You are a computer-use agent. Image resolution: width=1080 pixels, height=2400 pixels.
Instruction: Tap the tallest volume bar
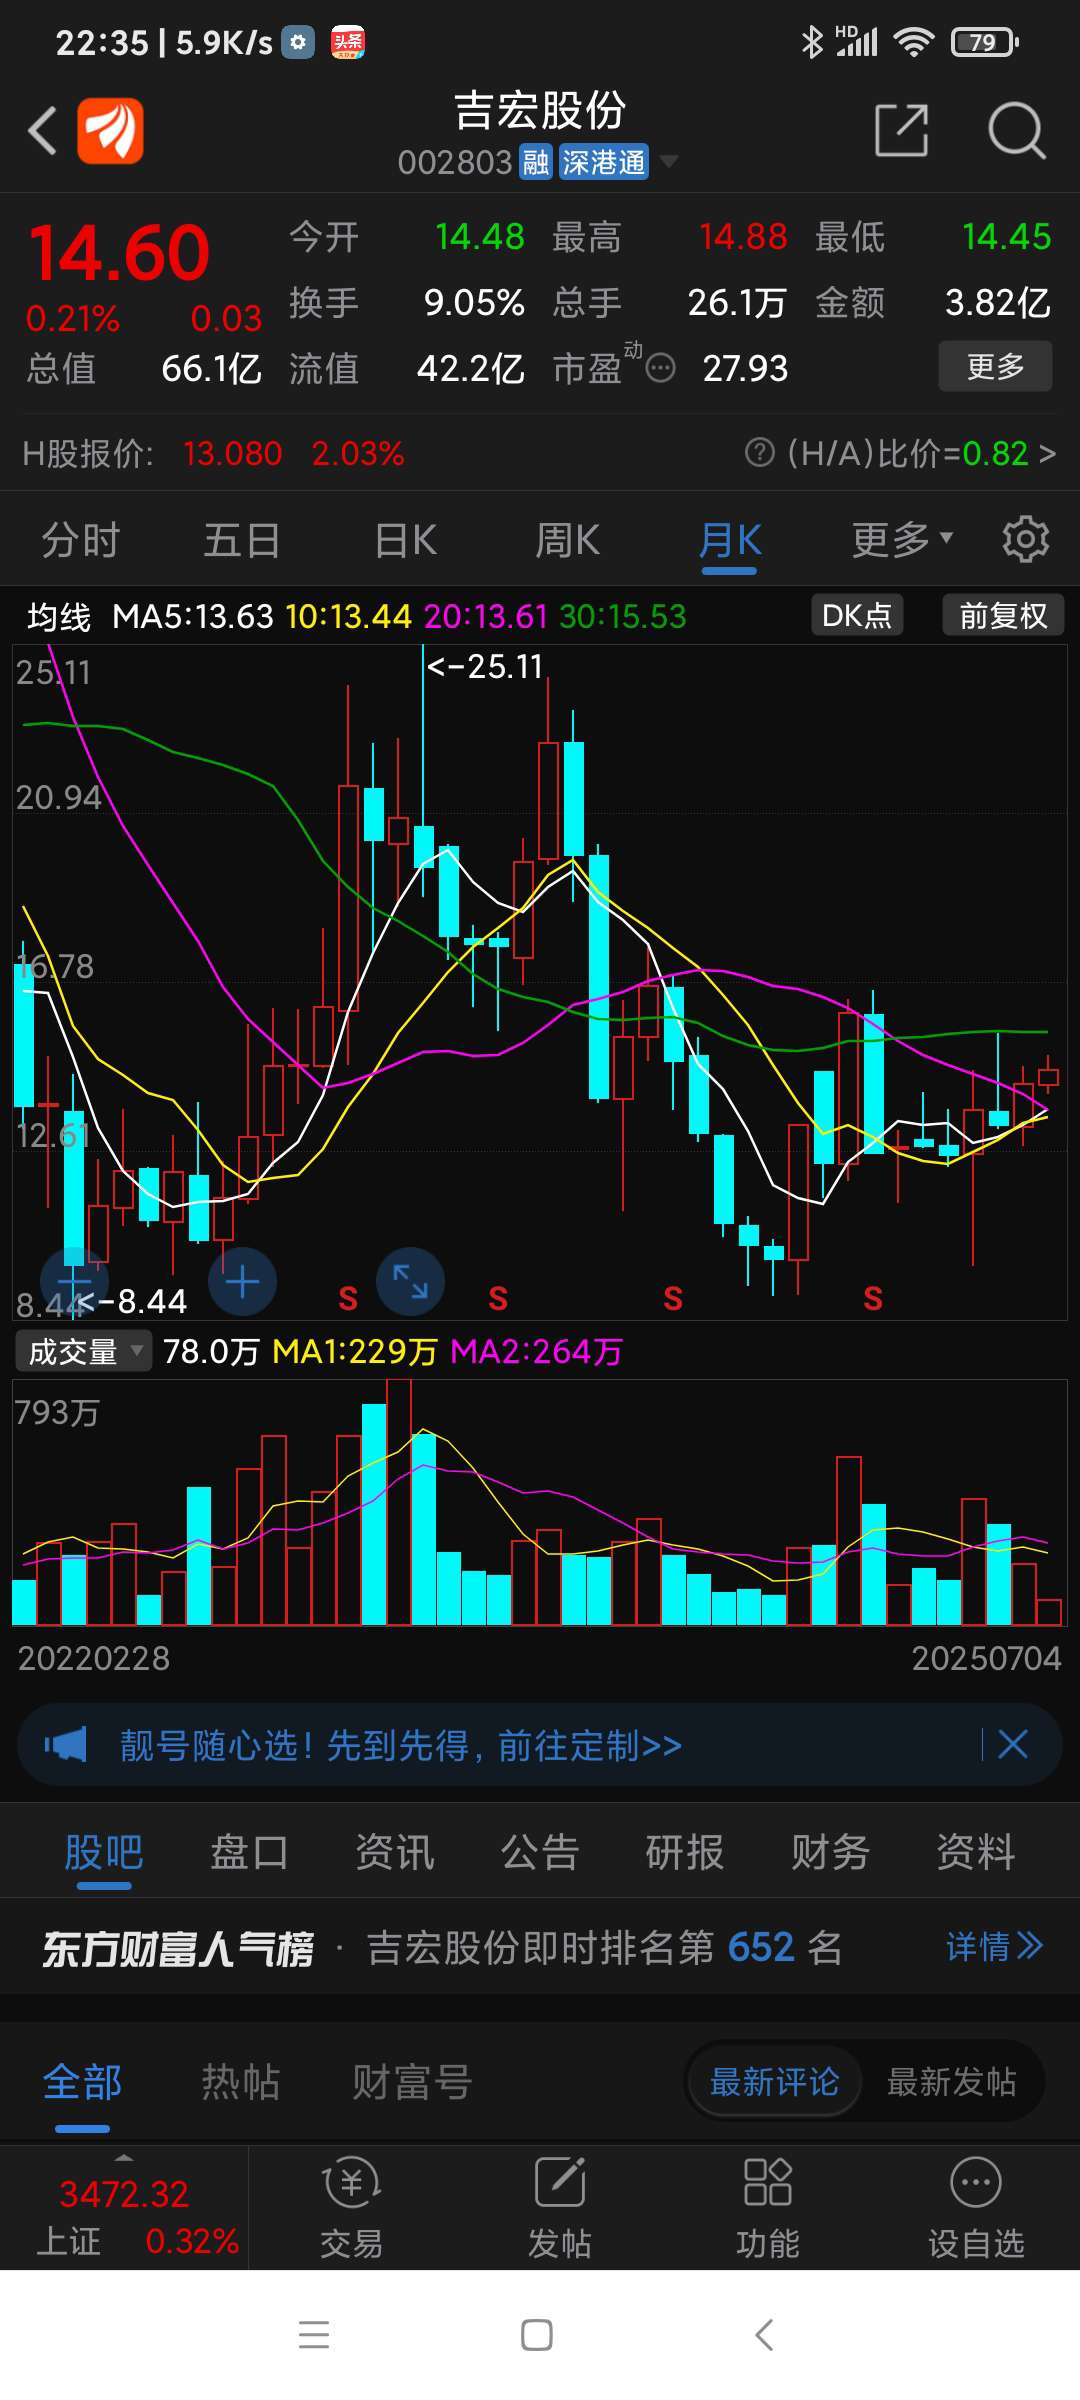[399, 1502]
